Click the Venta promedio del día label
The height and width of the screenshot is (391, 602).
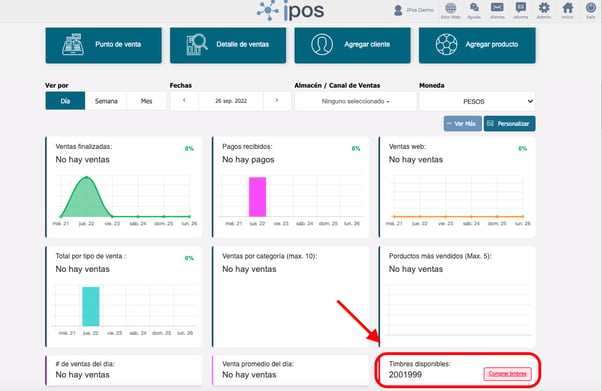point(258,364)
